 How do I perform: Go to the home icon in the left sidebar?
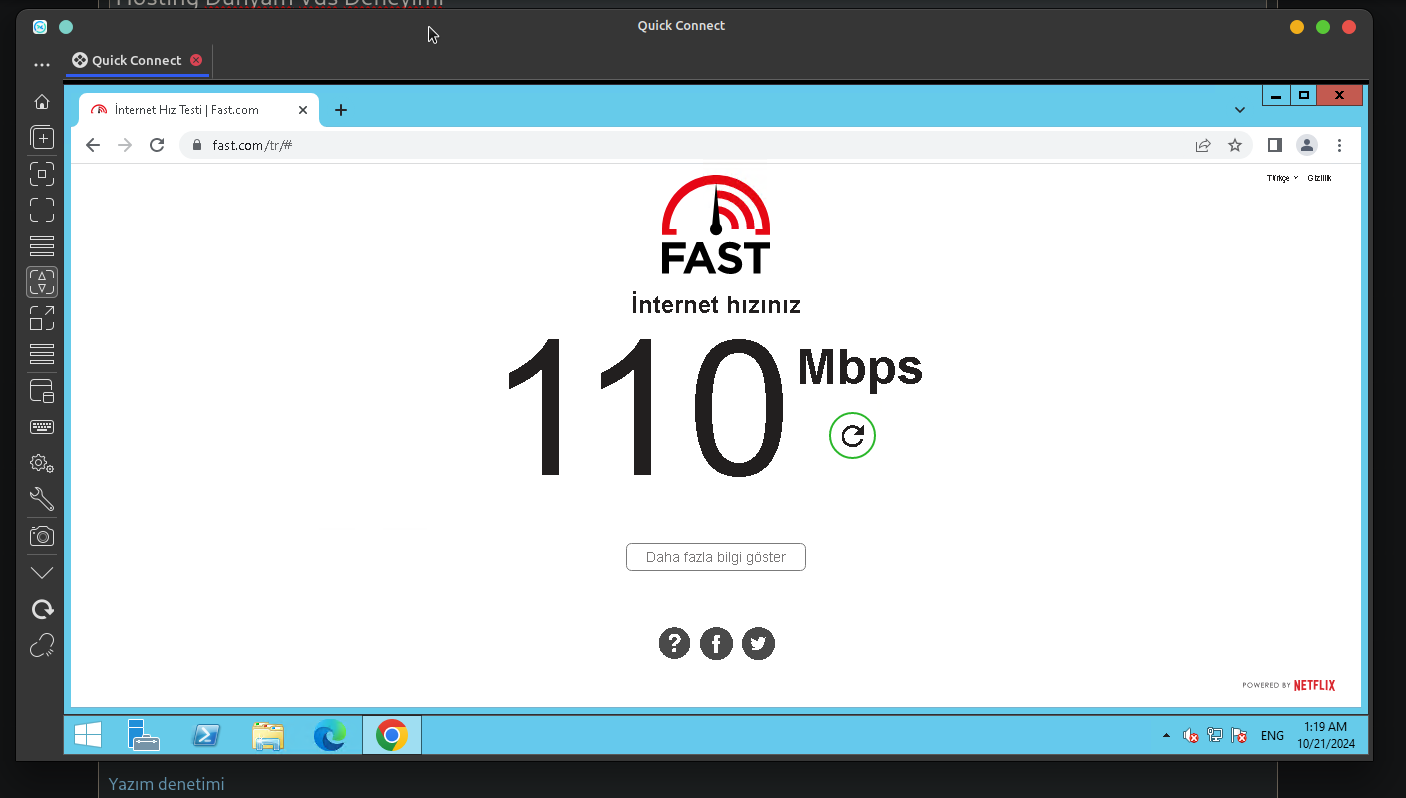[x=42, y=101]
